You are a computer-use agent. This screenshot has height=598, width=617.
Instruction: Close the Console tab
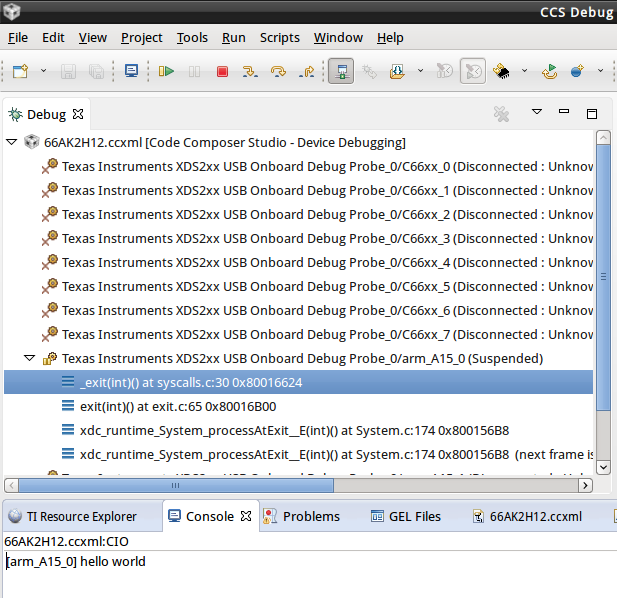pyautogui.click(x=246, y=516)
